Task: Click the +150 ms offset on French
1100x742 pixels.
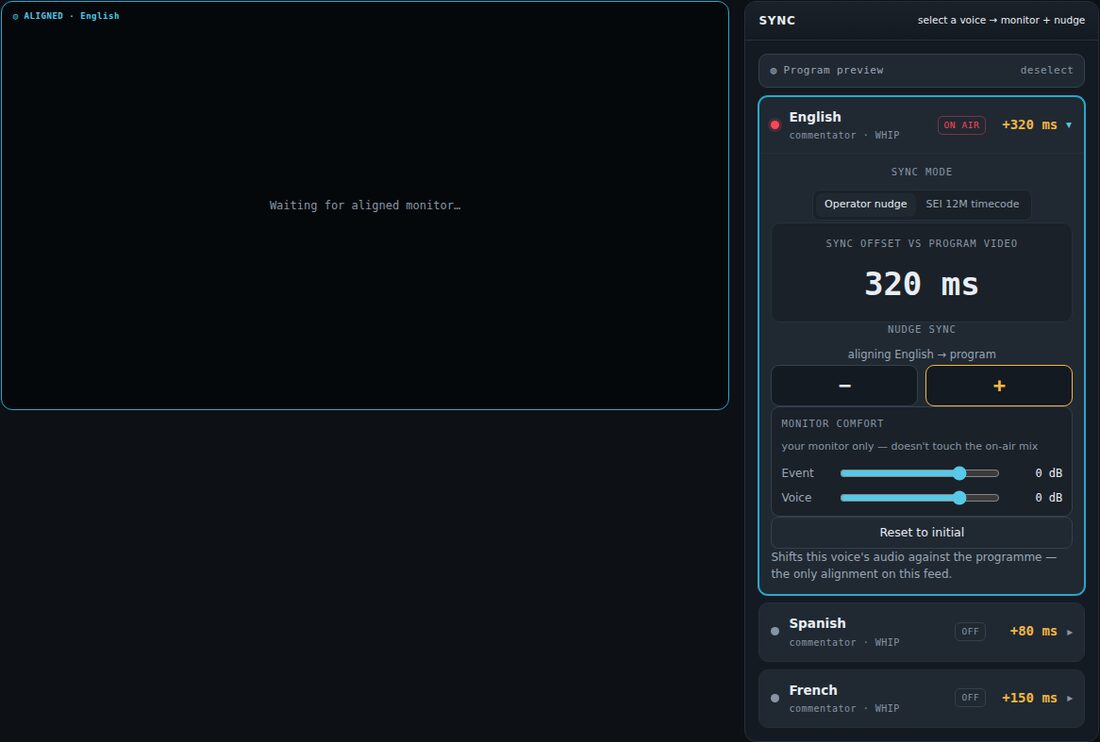Action: pos(1029,698)
